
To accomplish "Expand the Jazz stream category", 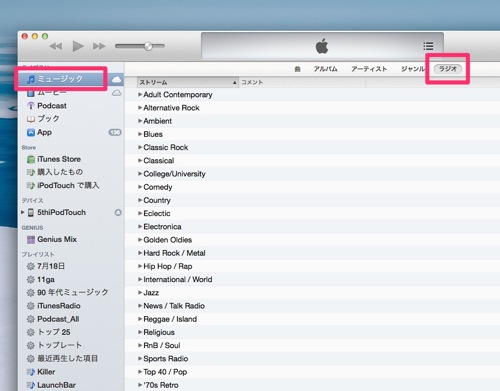I will (140, 293).
